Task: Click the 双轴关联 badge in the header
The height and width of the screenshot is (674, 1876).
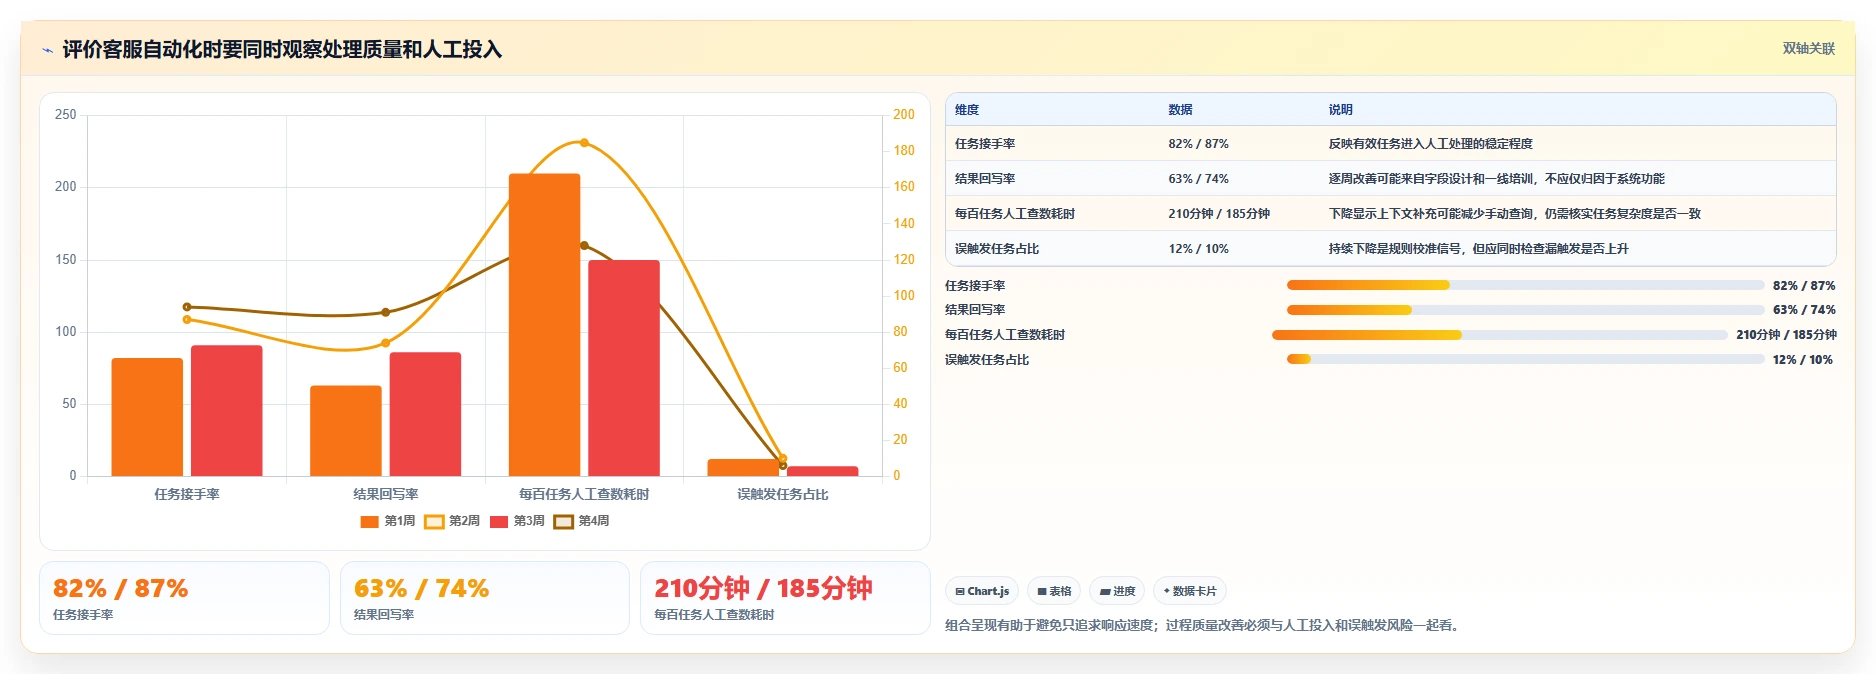Action: 1809,48
